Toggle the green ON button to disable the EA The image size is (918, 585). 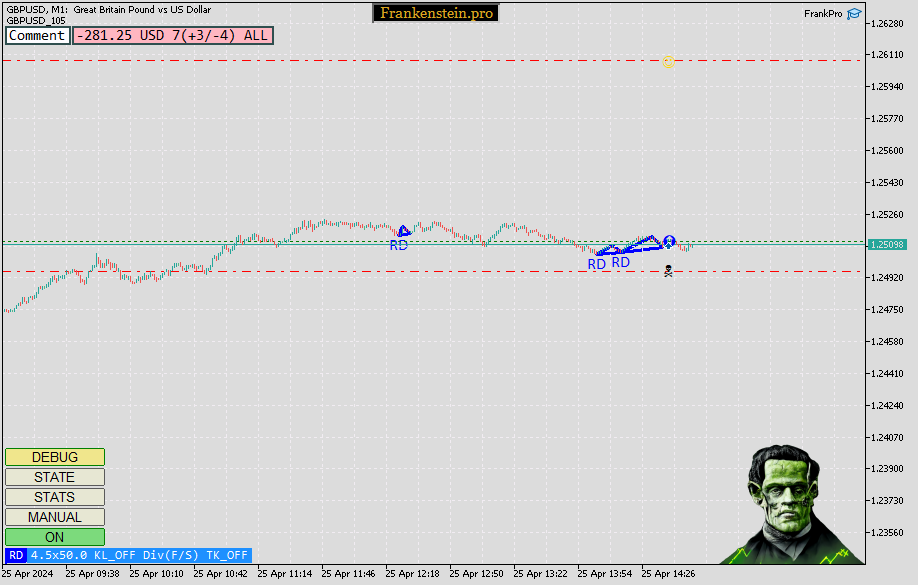click(x=55, y=537)
